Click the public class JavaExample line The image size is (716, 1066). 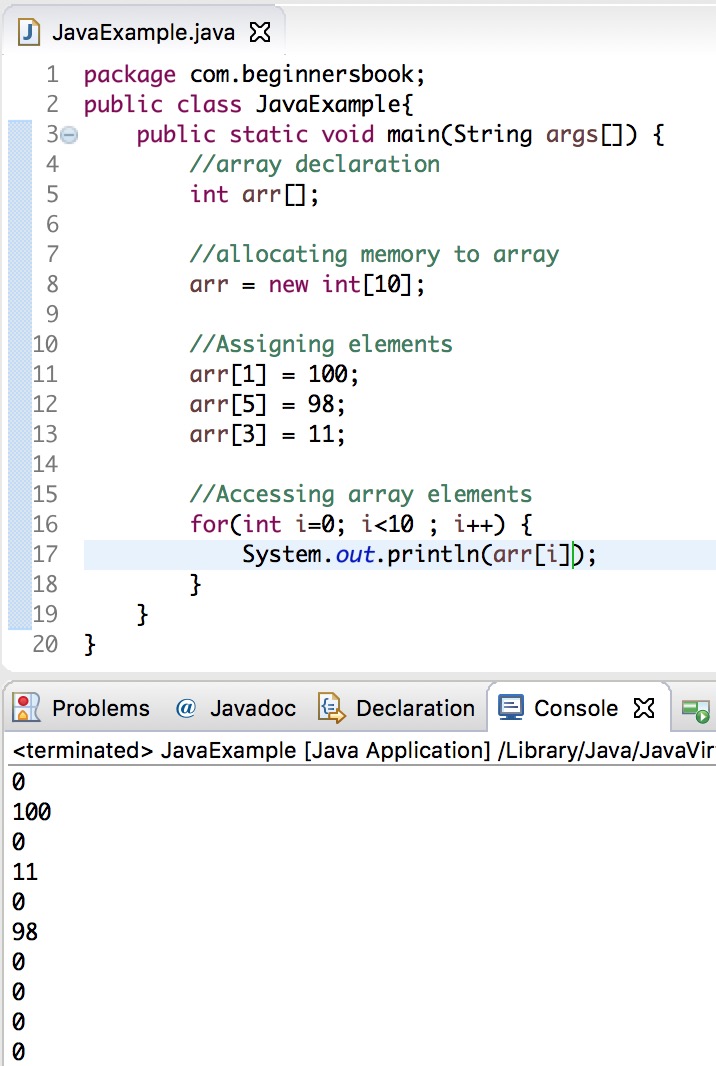tap(248, 104)
